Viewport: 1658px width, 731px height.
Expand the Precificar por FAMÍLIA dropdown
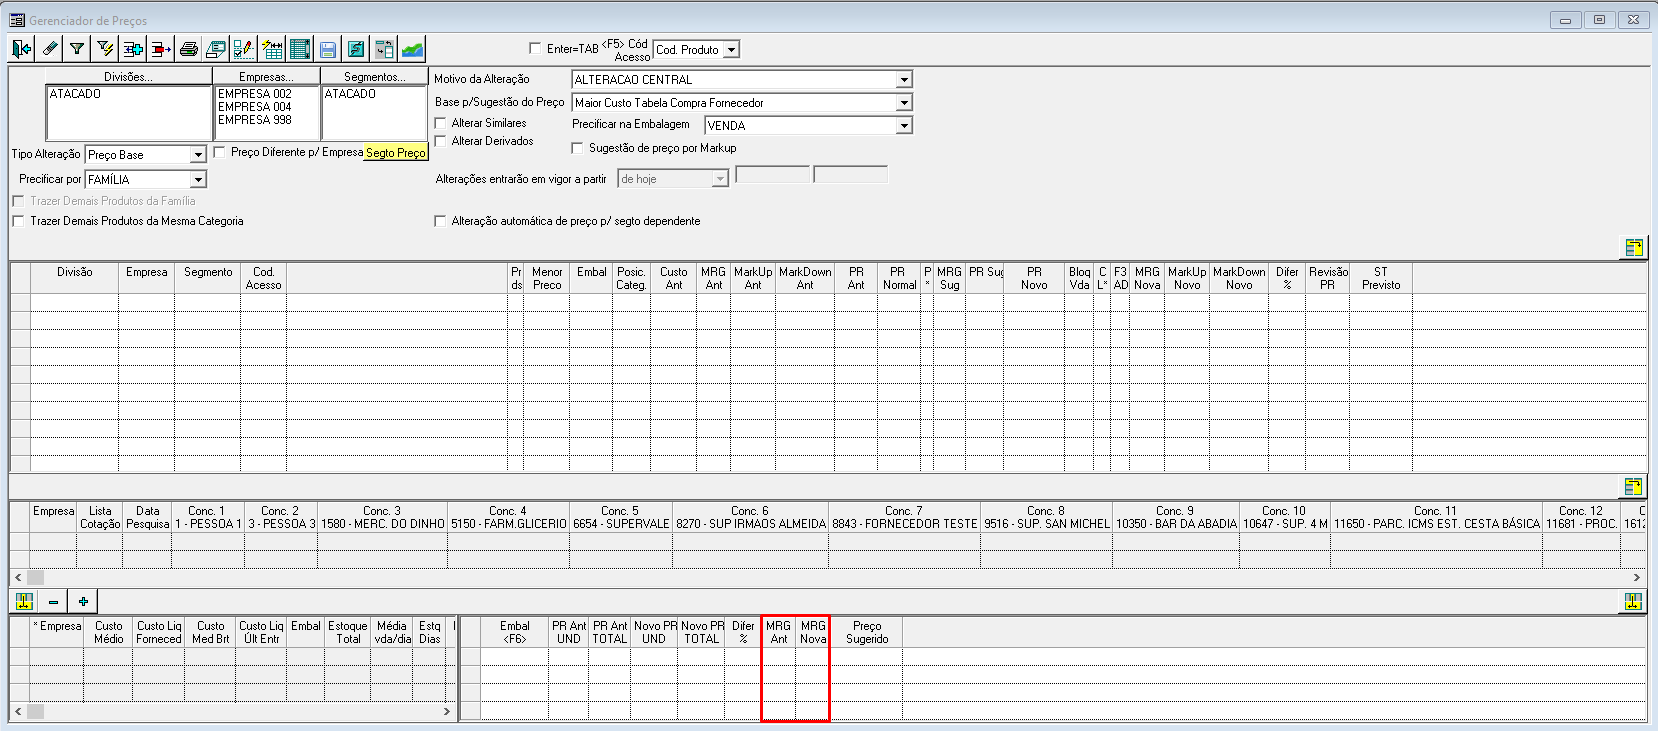[x=198, y=179]
